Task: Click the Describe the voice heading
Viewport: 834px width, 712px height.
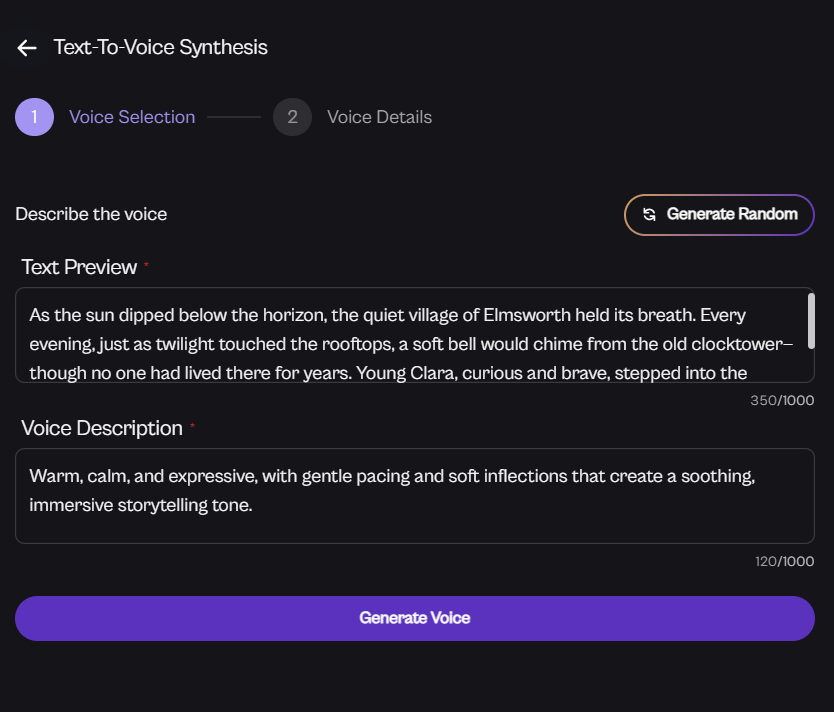Action: 91,214
